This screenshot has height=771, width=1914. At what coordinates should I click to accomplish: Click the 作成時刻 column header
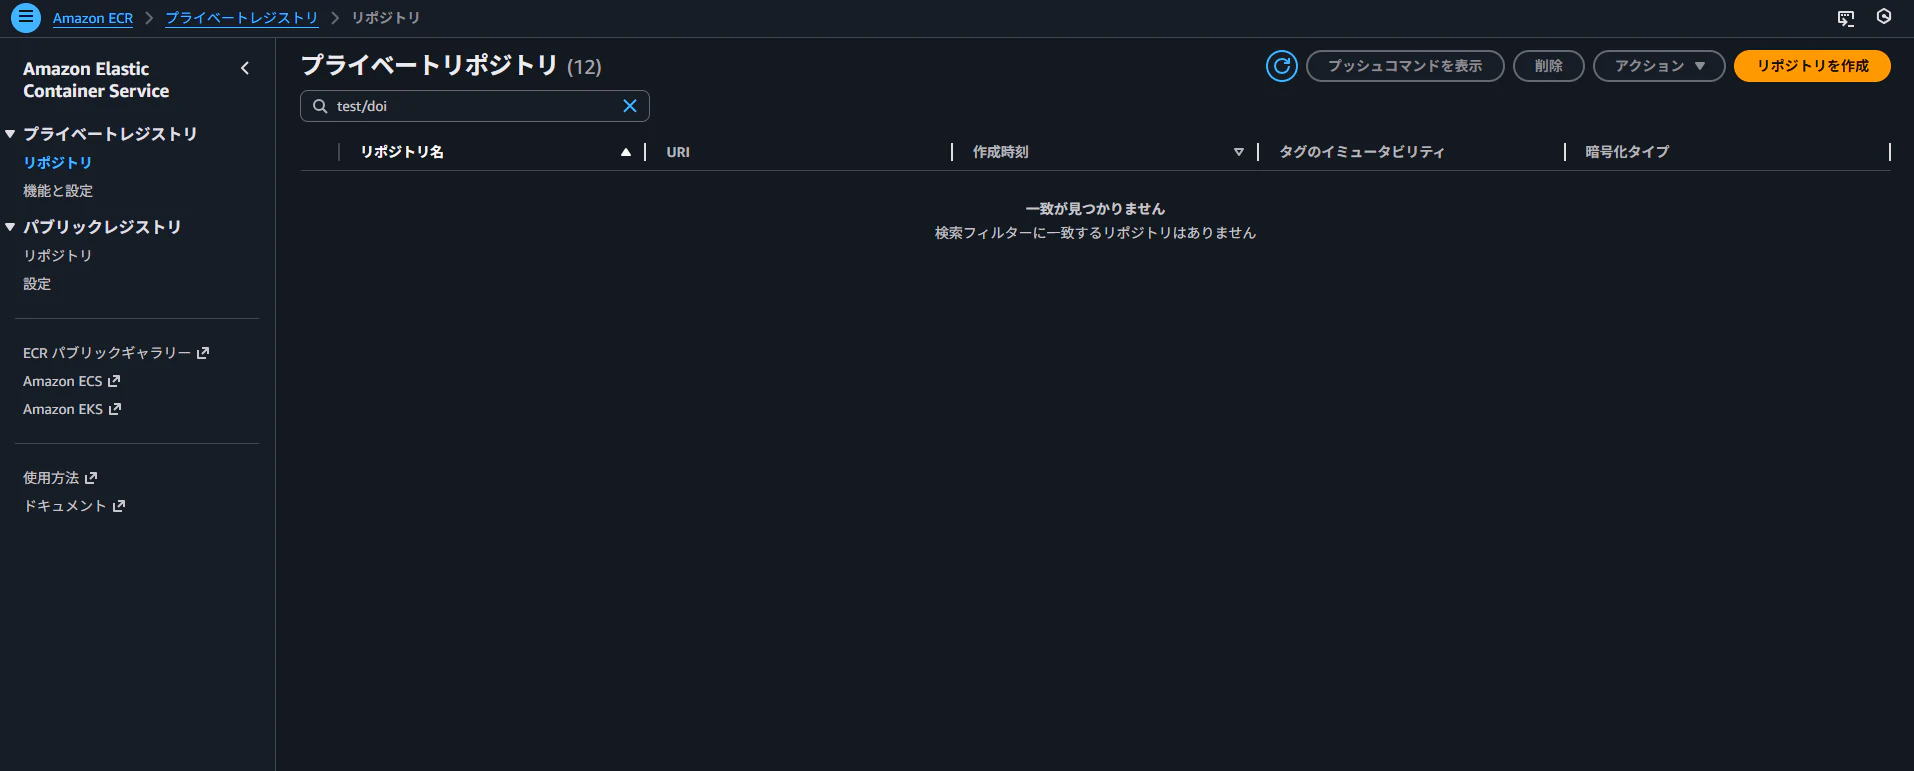pyautogui.click(x=1001, y=152)
